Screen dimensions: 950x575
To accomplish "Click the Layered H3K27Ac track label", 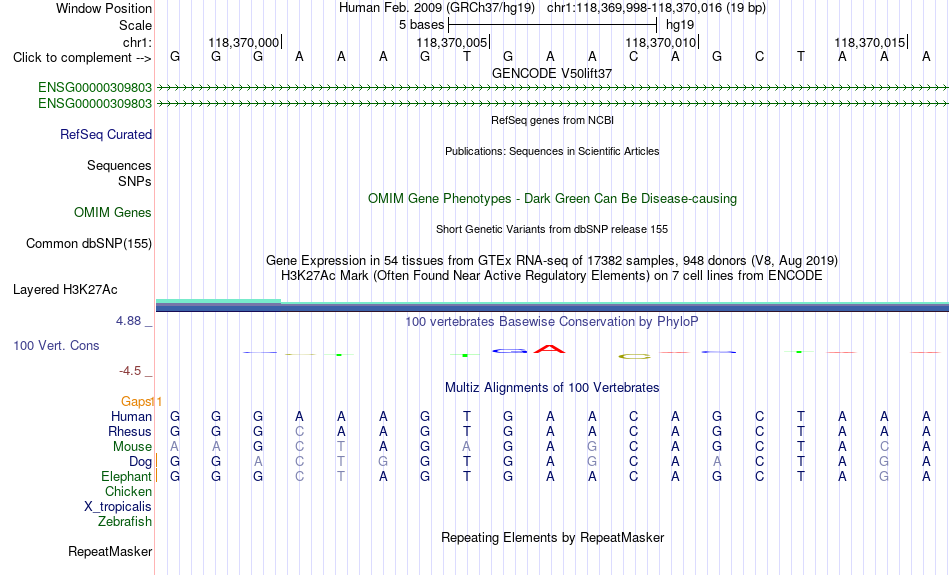I will (x=65, y=290).
